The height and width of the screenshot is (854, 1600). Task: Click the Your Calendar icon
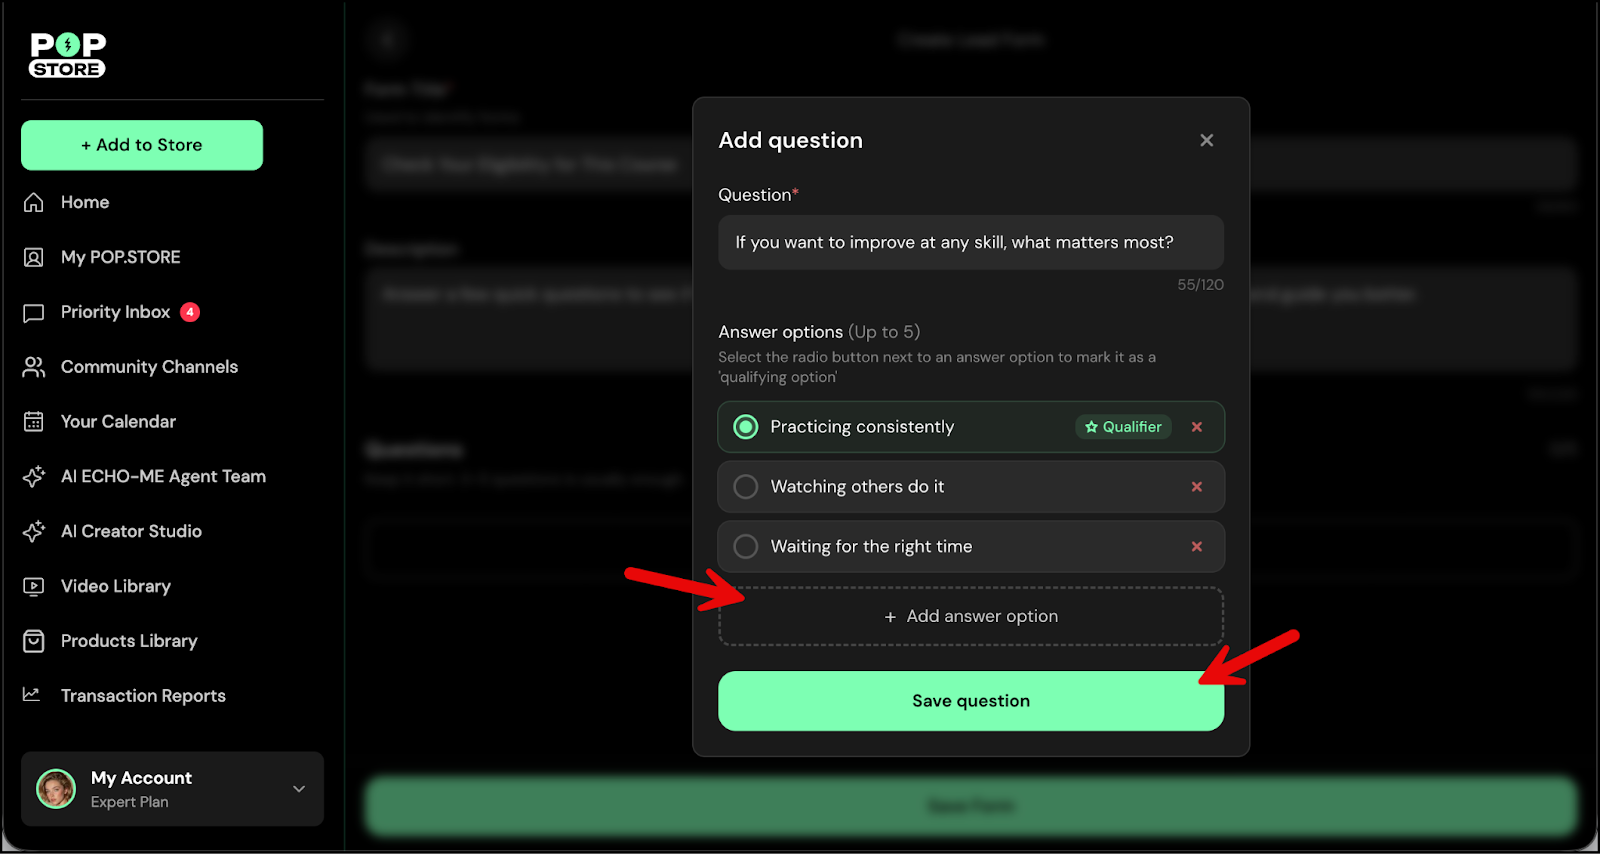34,422
